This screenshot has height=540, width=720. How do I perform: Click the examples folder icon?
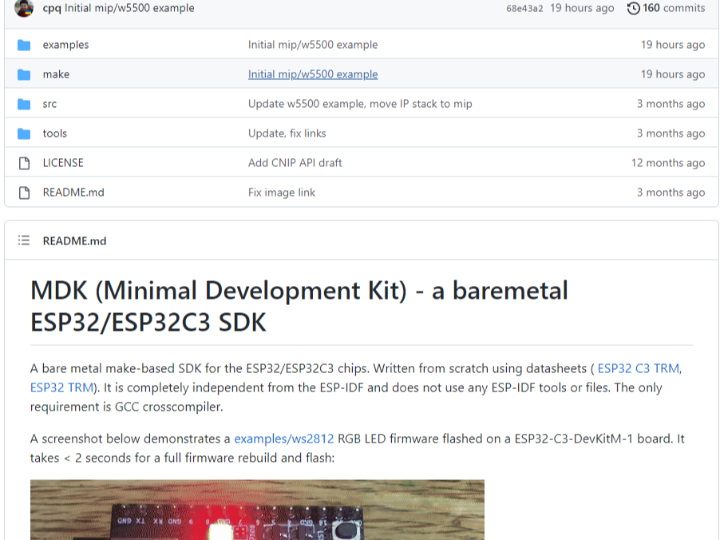click(24, 45)
